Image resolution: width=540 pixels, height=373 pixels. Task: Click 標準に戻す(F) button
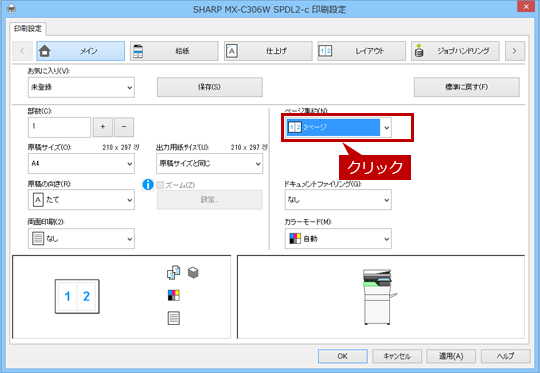click(x=467, y=87)
